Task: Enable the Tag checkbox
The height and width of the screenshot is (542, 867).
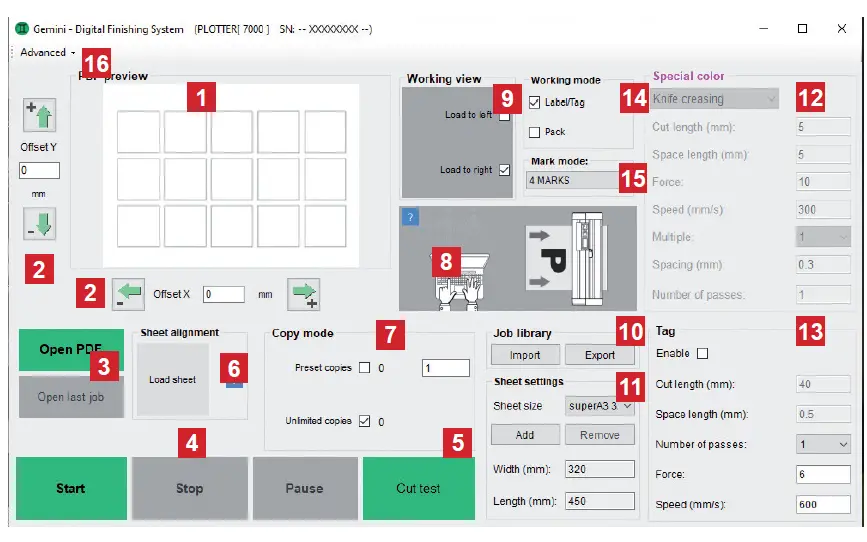Action: pos(702,353)
